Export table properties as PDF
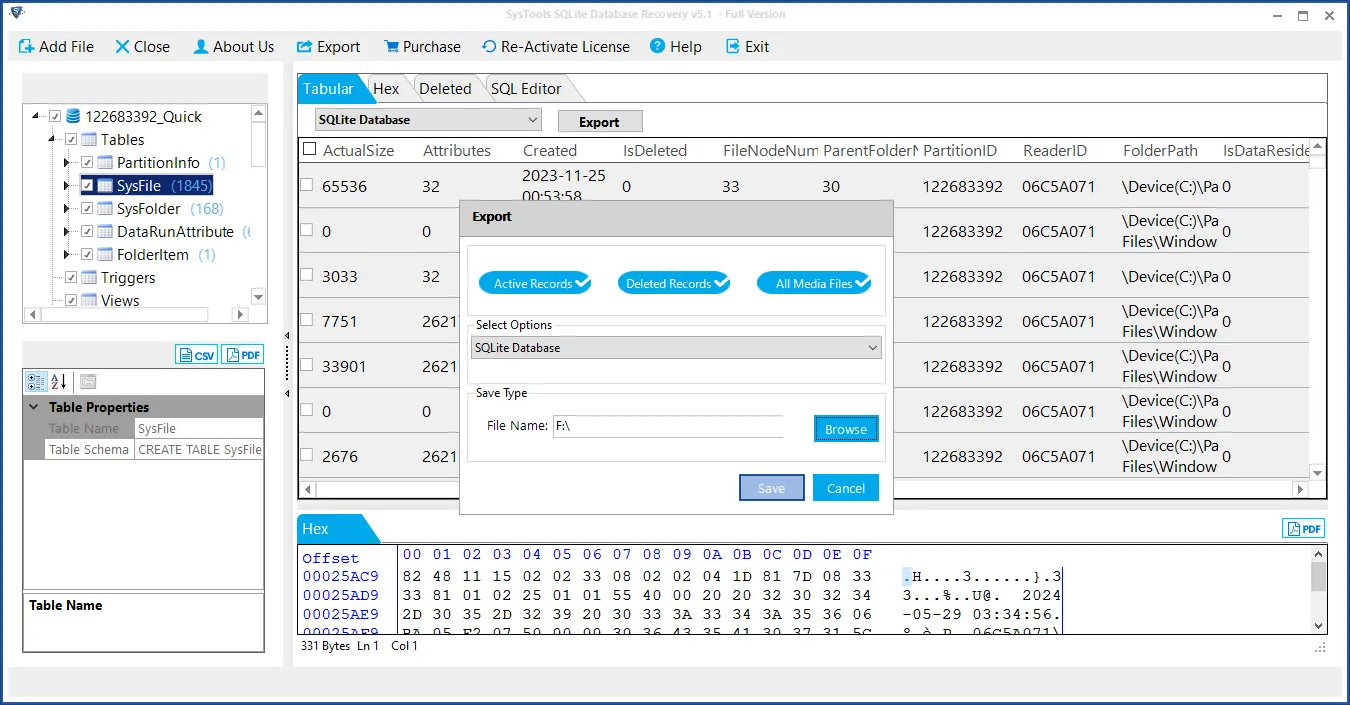 (243, 355)
